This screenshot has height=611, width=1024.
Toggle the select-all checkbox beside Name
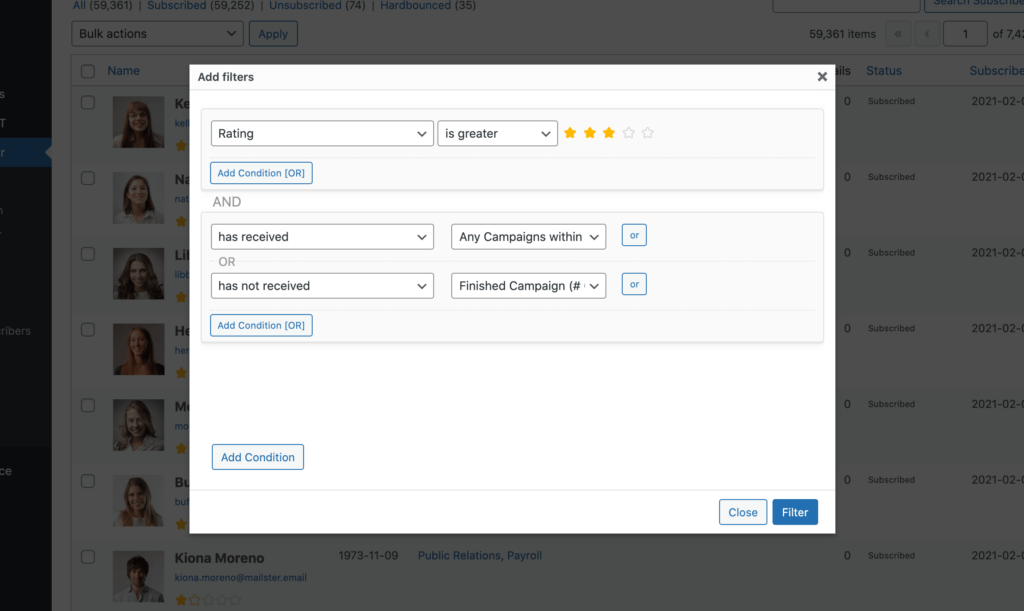click(x=88, y=71)
